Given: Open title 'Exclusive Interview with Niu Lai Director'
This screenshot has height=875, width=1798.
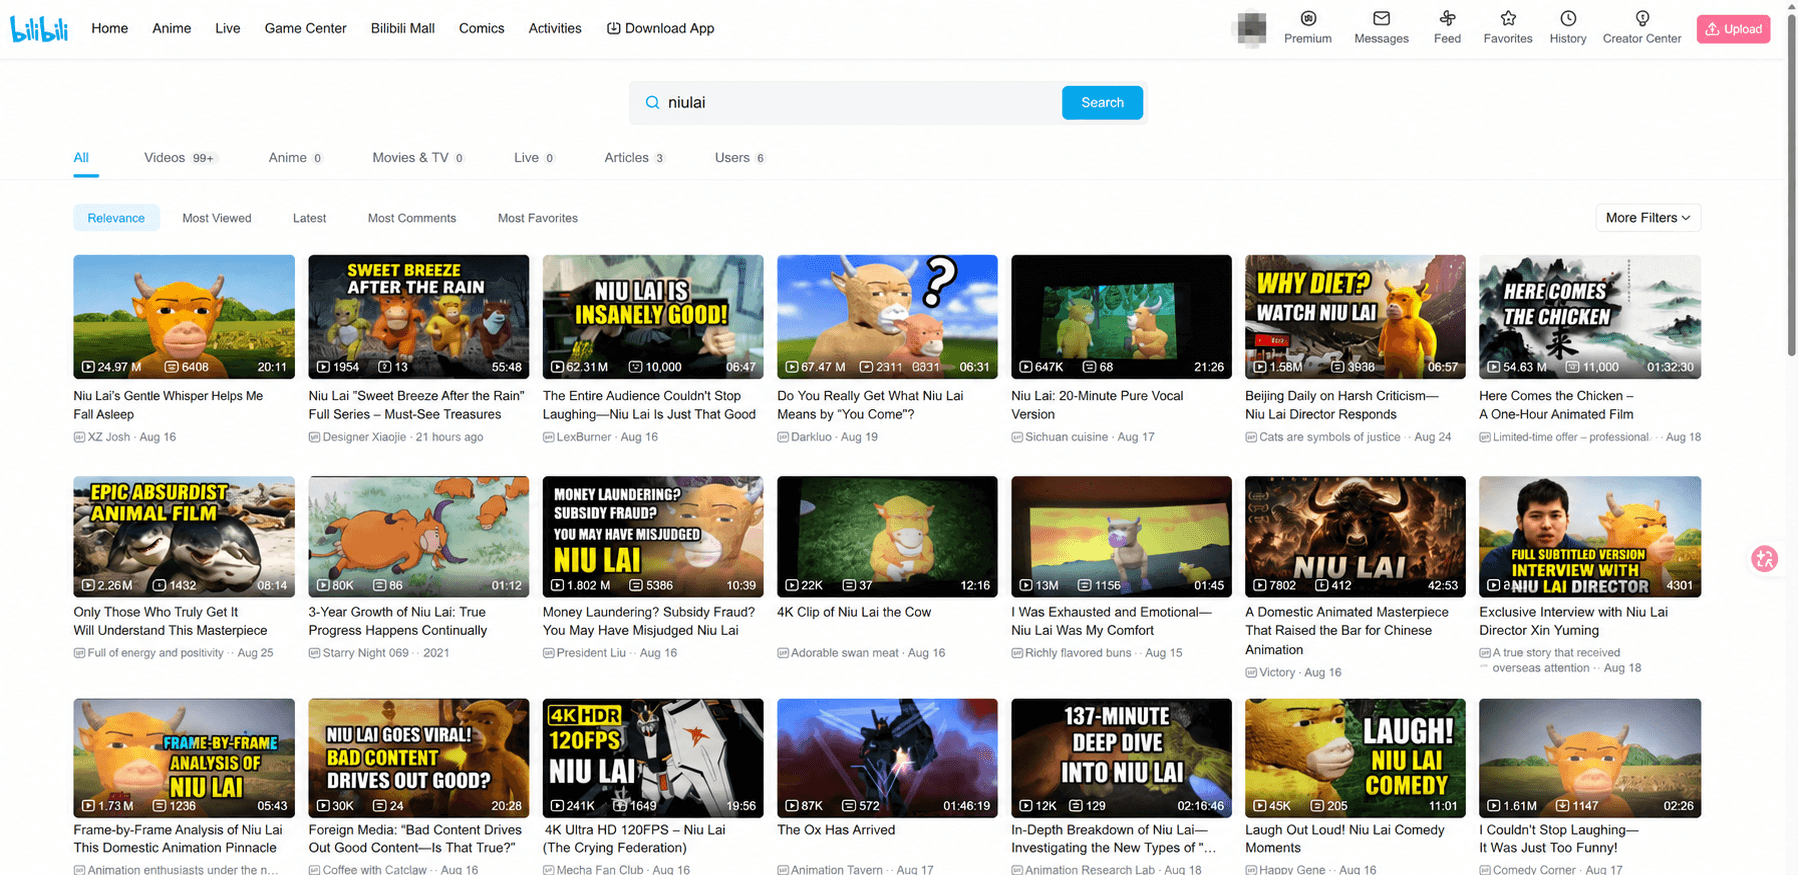Looking at the screenshot, I should [x=1574, y=621].
